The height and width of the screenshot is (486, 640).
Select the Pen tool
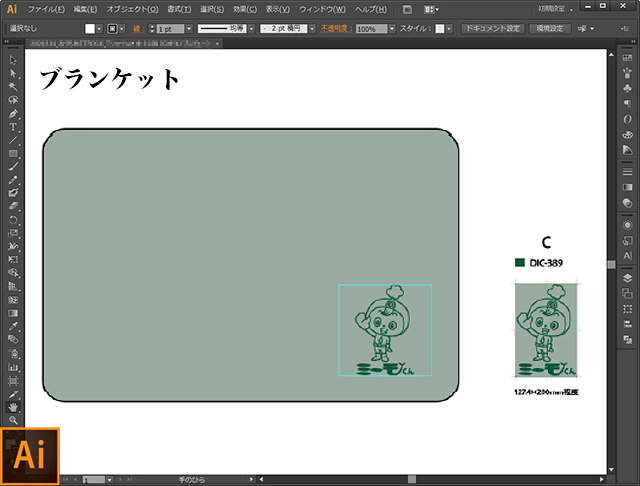[x=13, y=113]
